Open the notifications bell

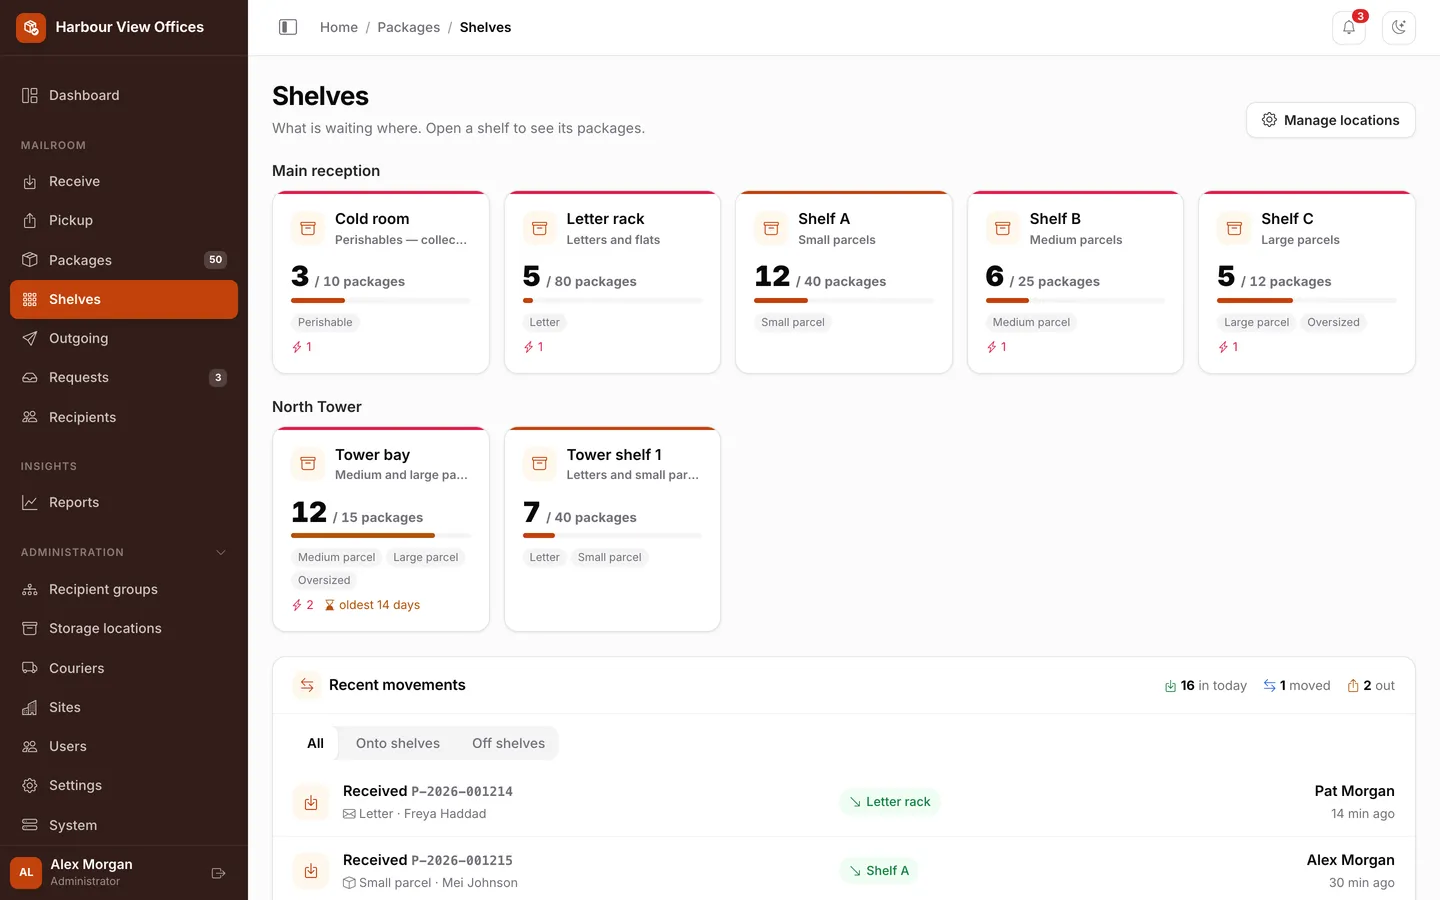[1349, 27]
